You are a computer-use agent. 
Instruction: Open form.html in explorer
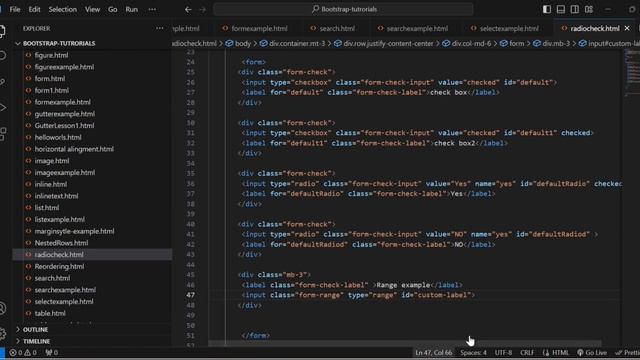(x=92, y=78)
